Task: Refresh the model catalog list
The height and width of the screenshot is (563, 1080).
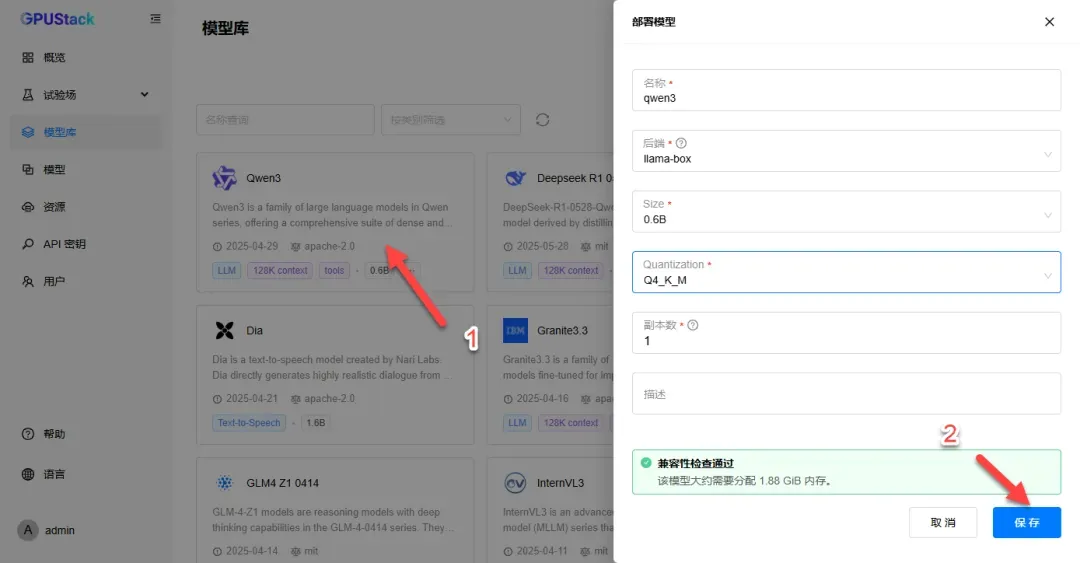Action: tap(543, 119)
